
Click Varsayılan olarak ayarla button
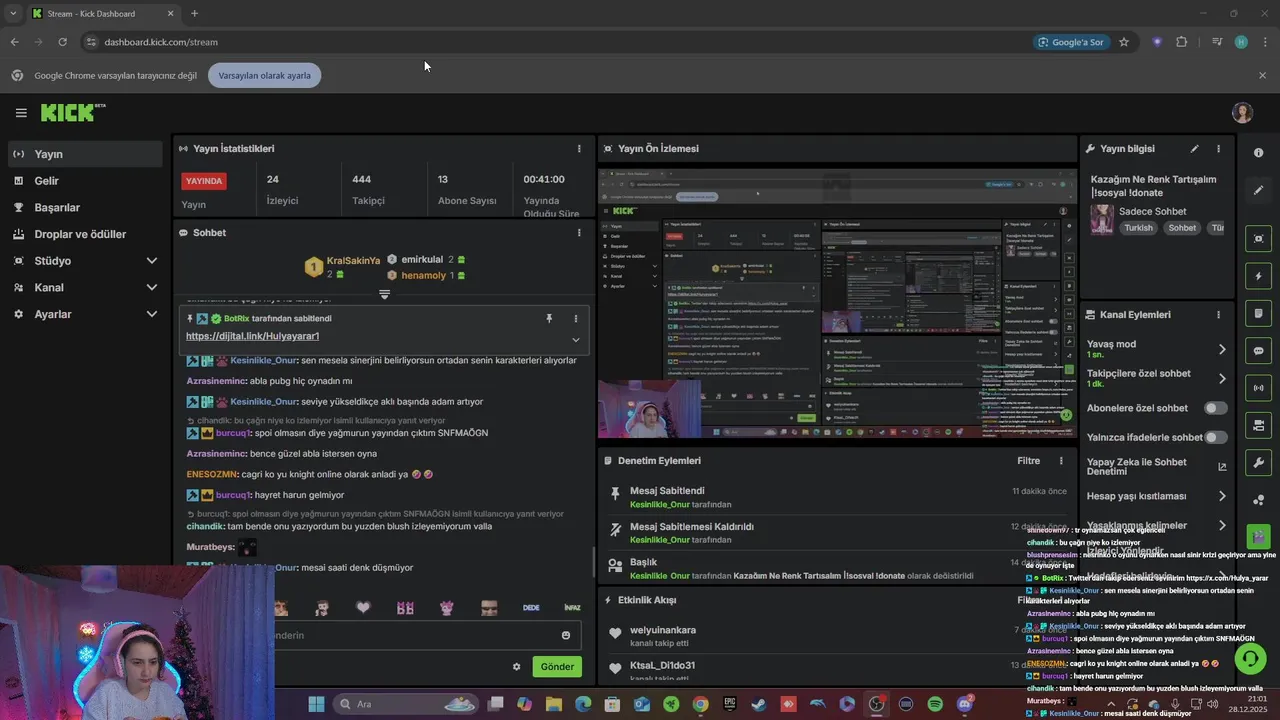(x=265, y=75)
